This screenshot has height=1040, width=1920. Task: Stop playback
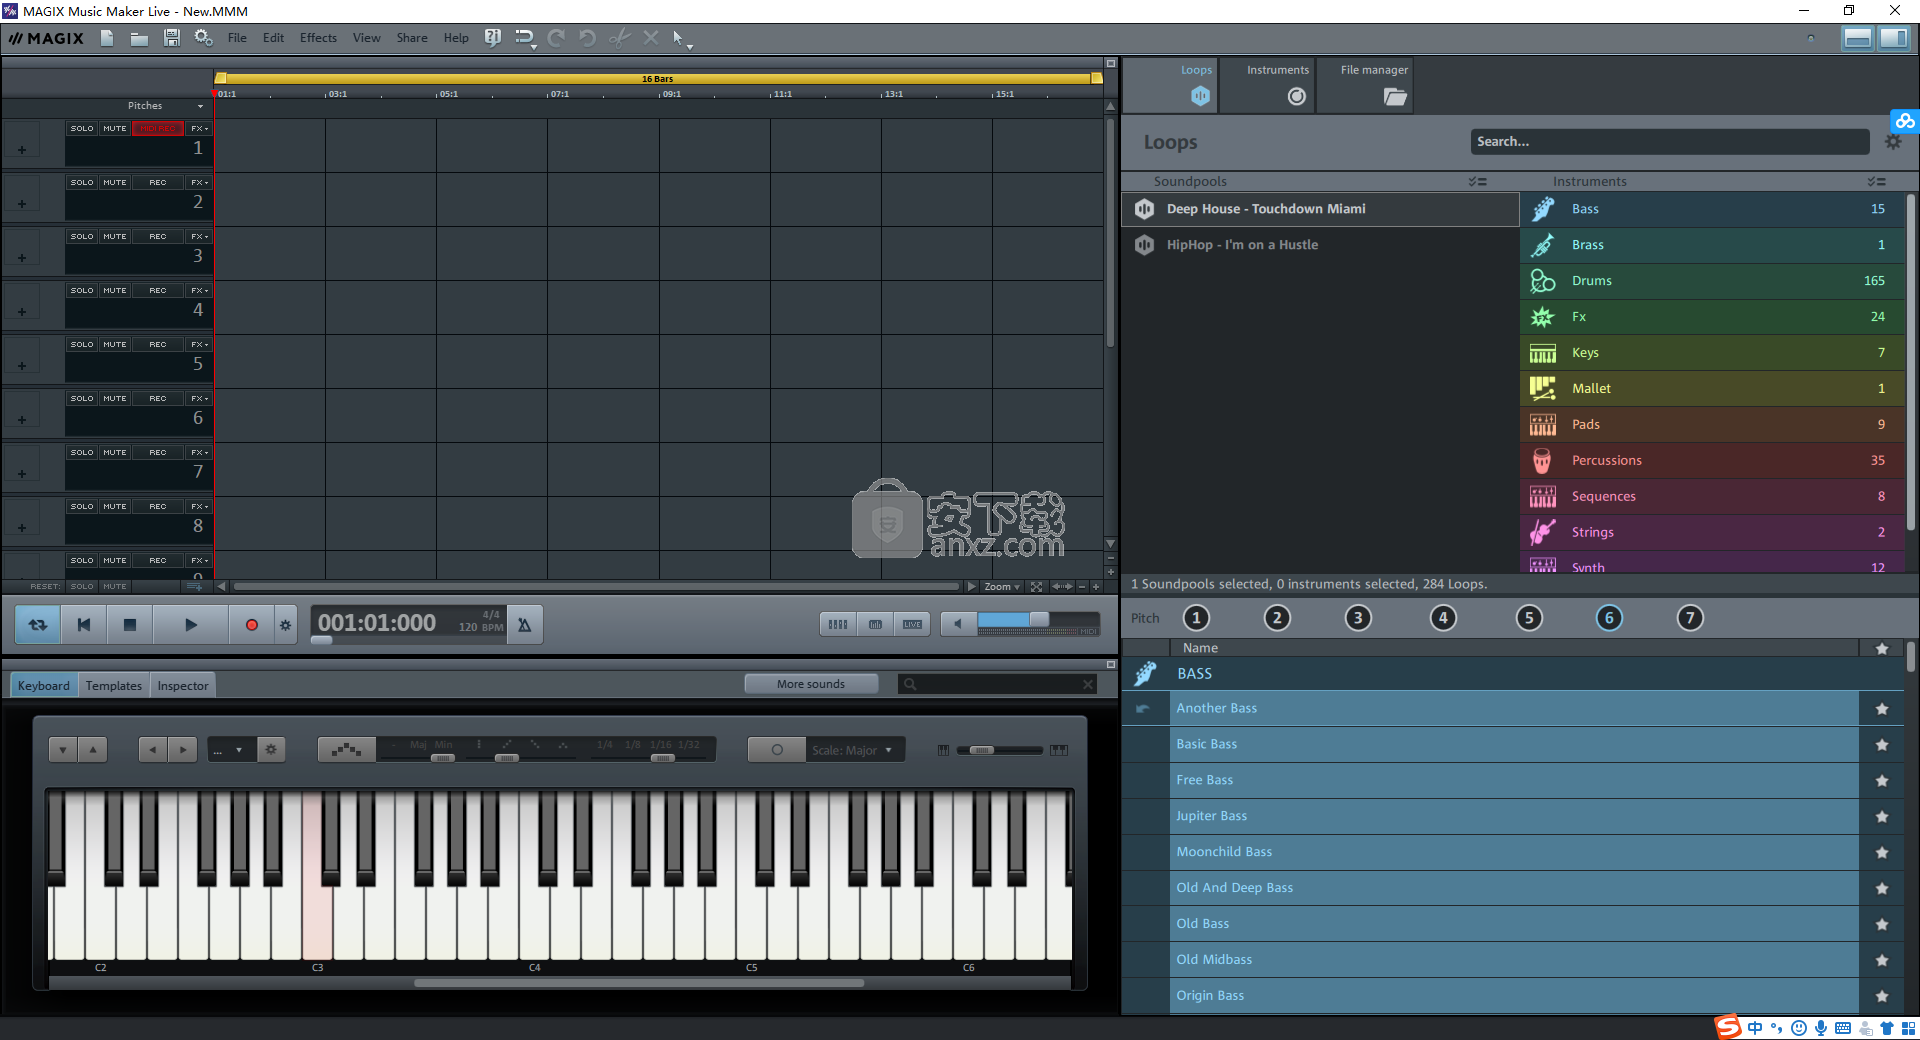129,625
